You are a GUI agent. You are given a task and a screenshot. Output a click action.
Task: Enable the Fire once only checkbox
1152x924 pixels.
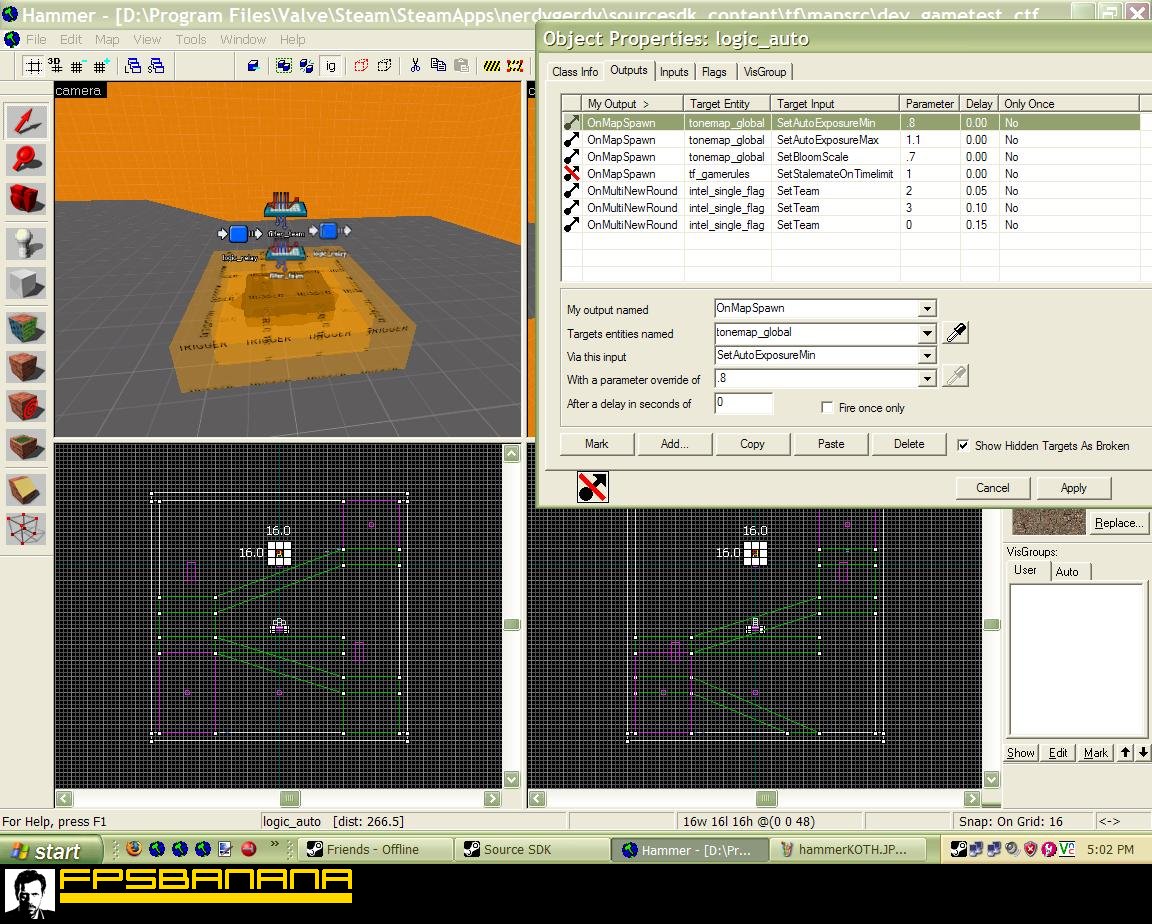point(827,408)
